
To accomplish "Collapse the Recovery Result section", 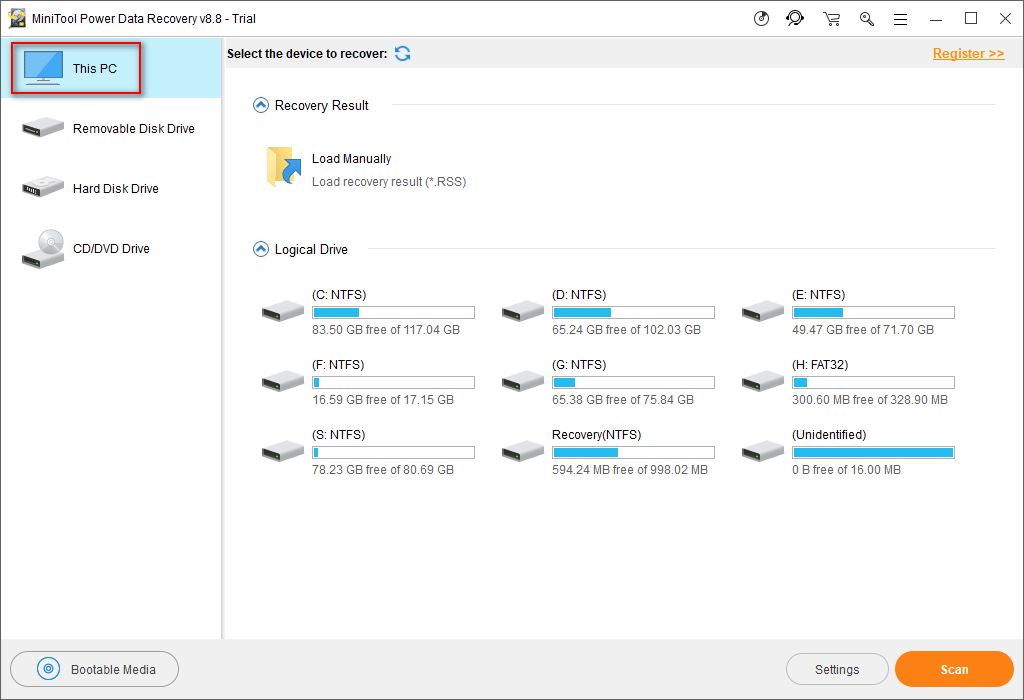I will pyautogui.click(x=261, y=105).
